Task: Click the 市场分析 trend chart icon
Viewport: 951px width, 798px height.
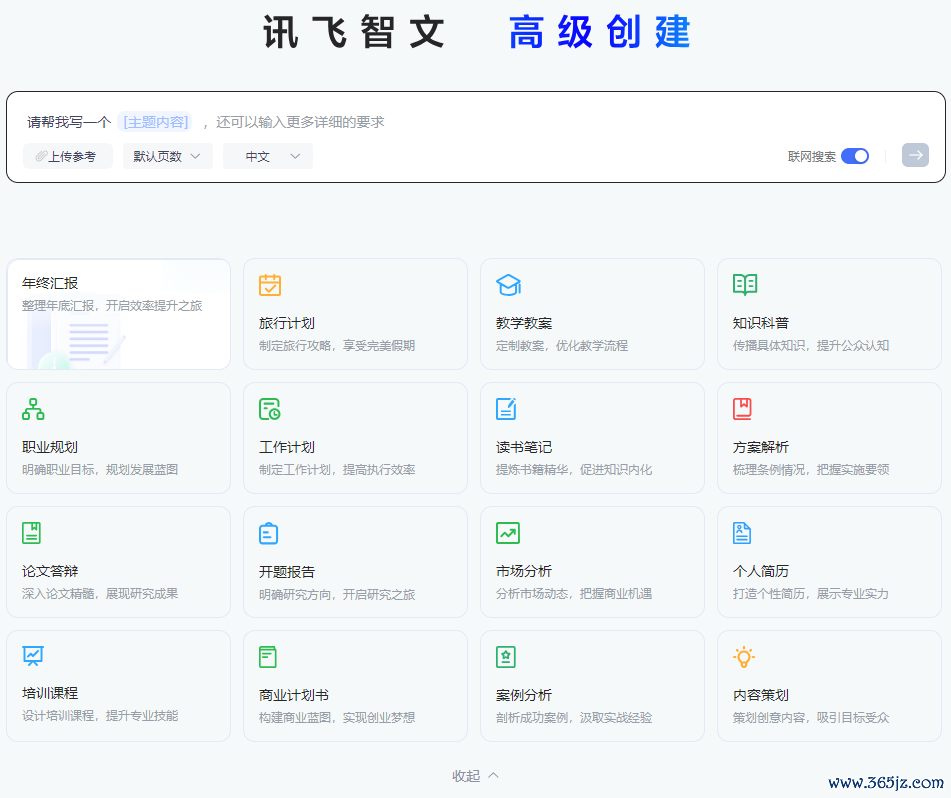Action: [508, 532]
